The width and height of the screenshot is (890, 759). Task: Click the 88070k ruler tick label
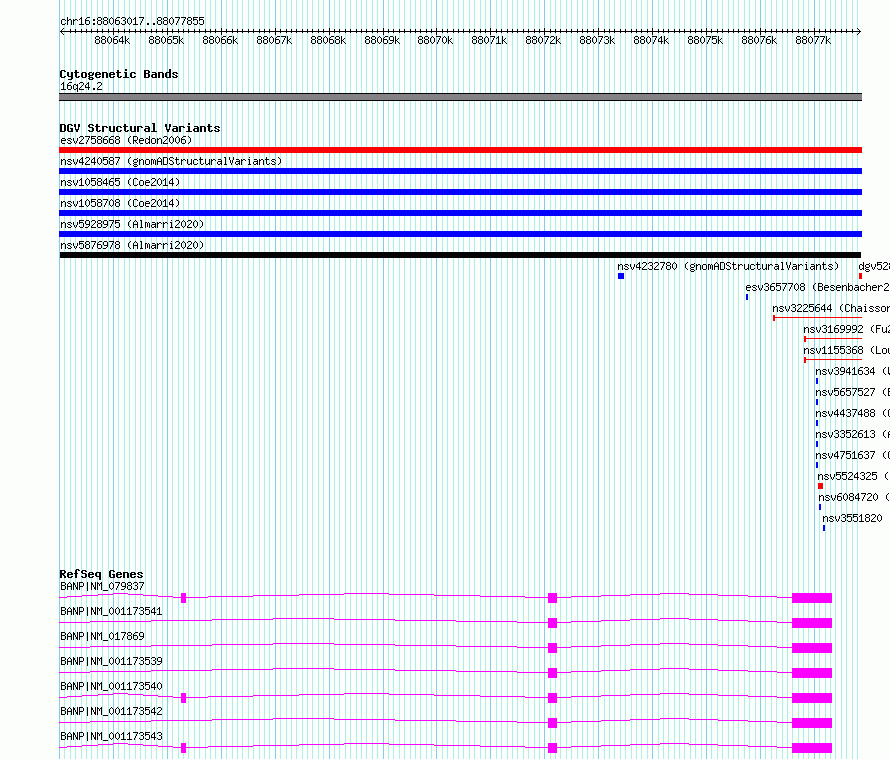435,40
